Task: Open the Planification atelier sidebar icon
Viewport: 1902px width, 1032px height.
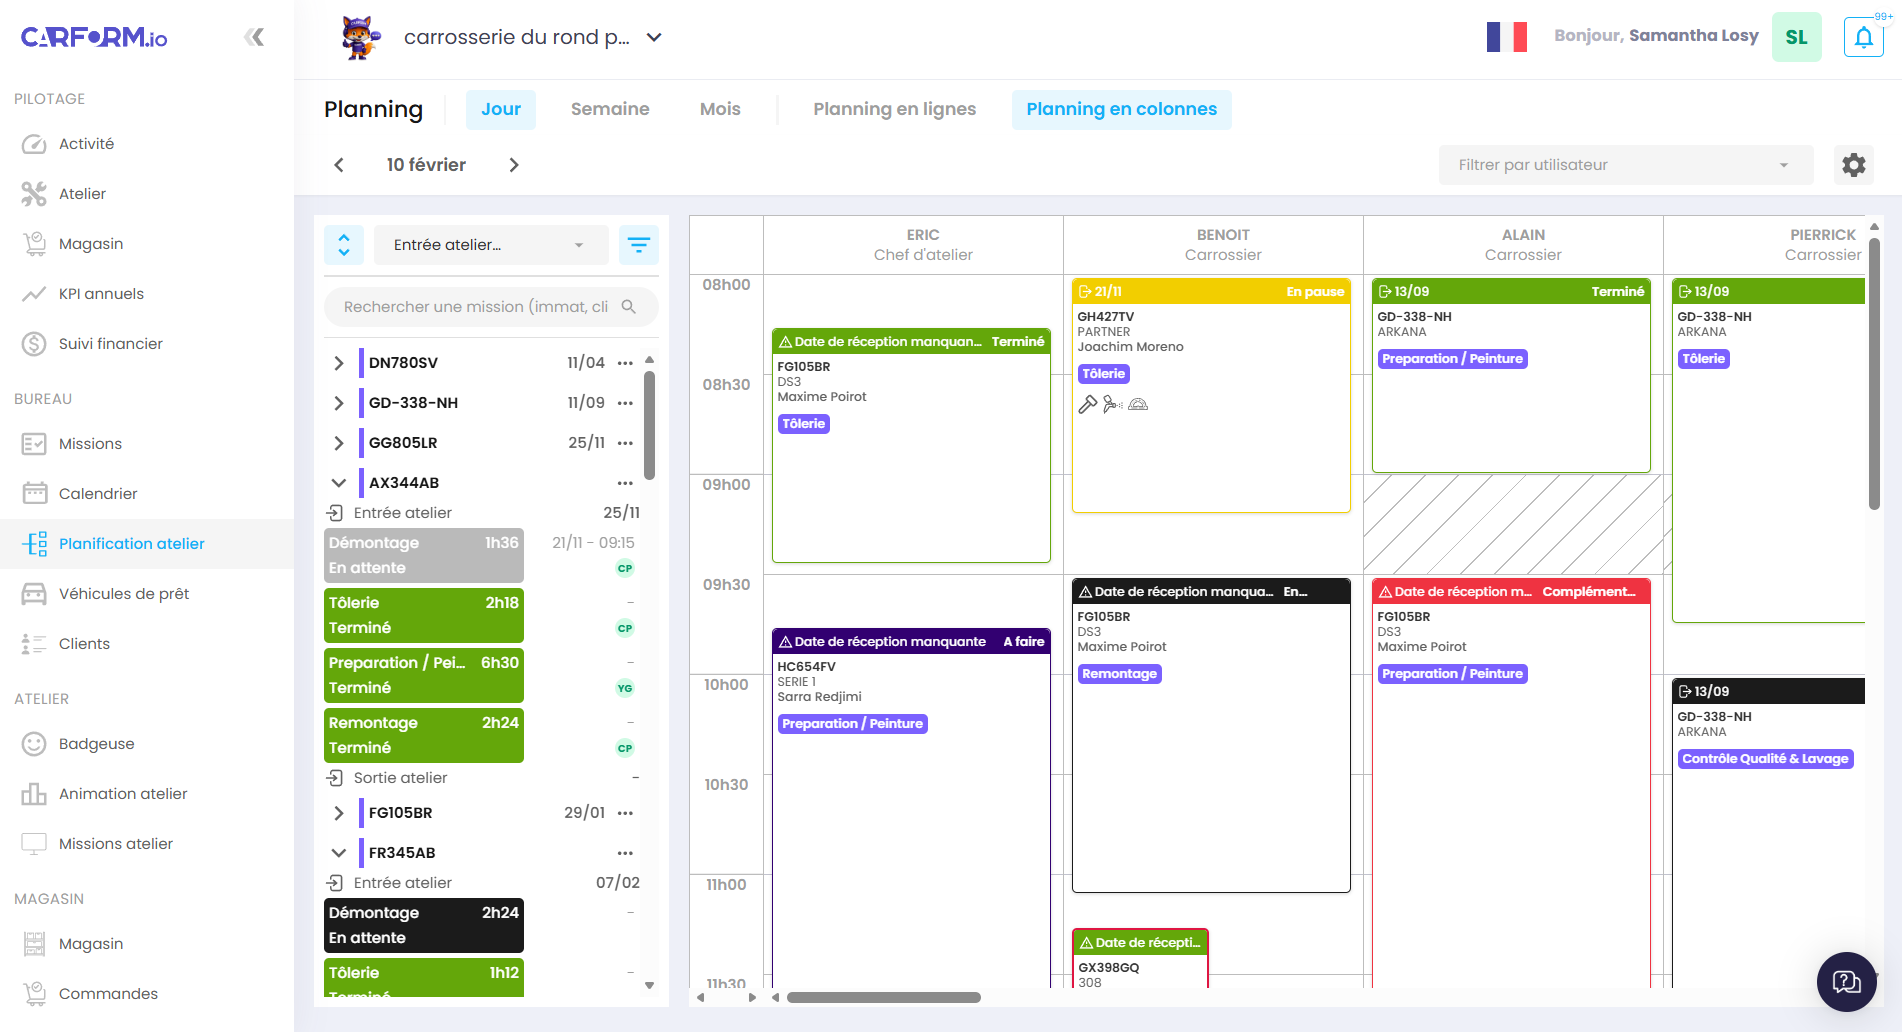Action: [35, 543]
